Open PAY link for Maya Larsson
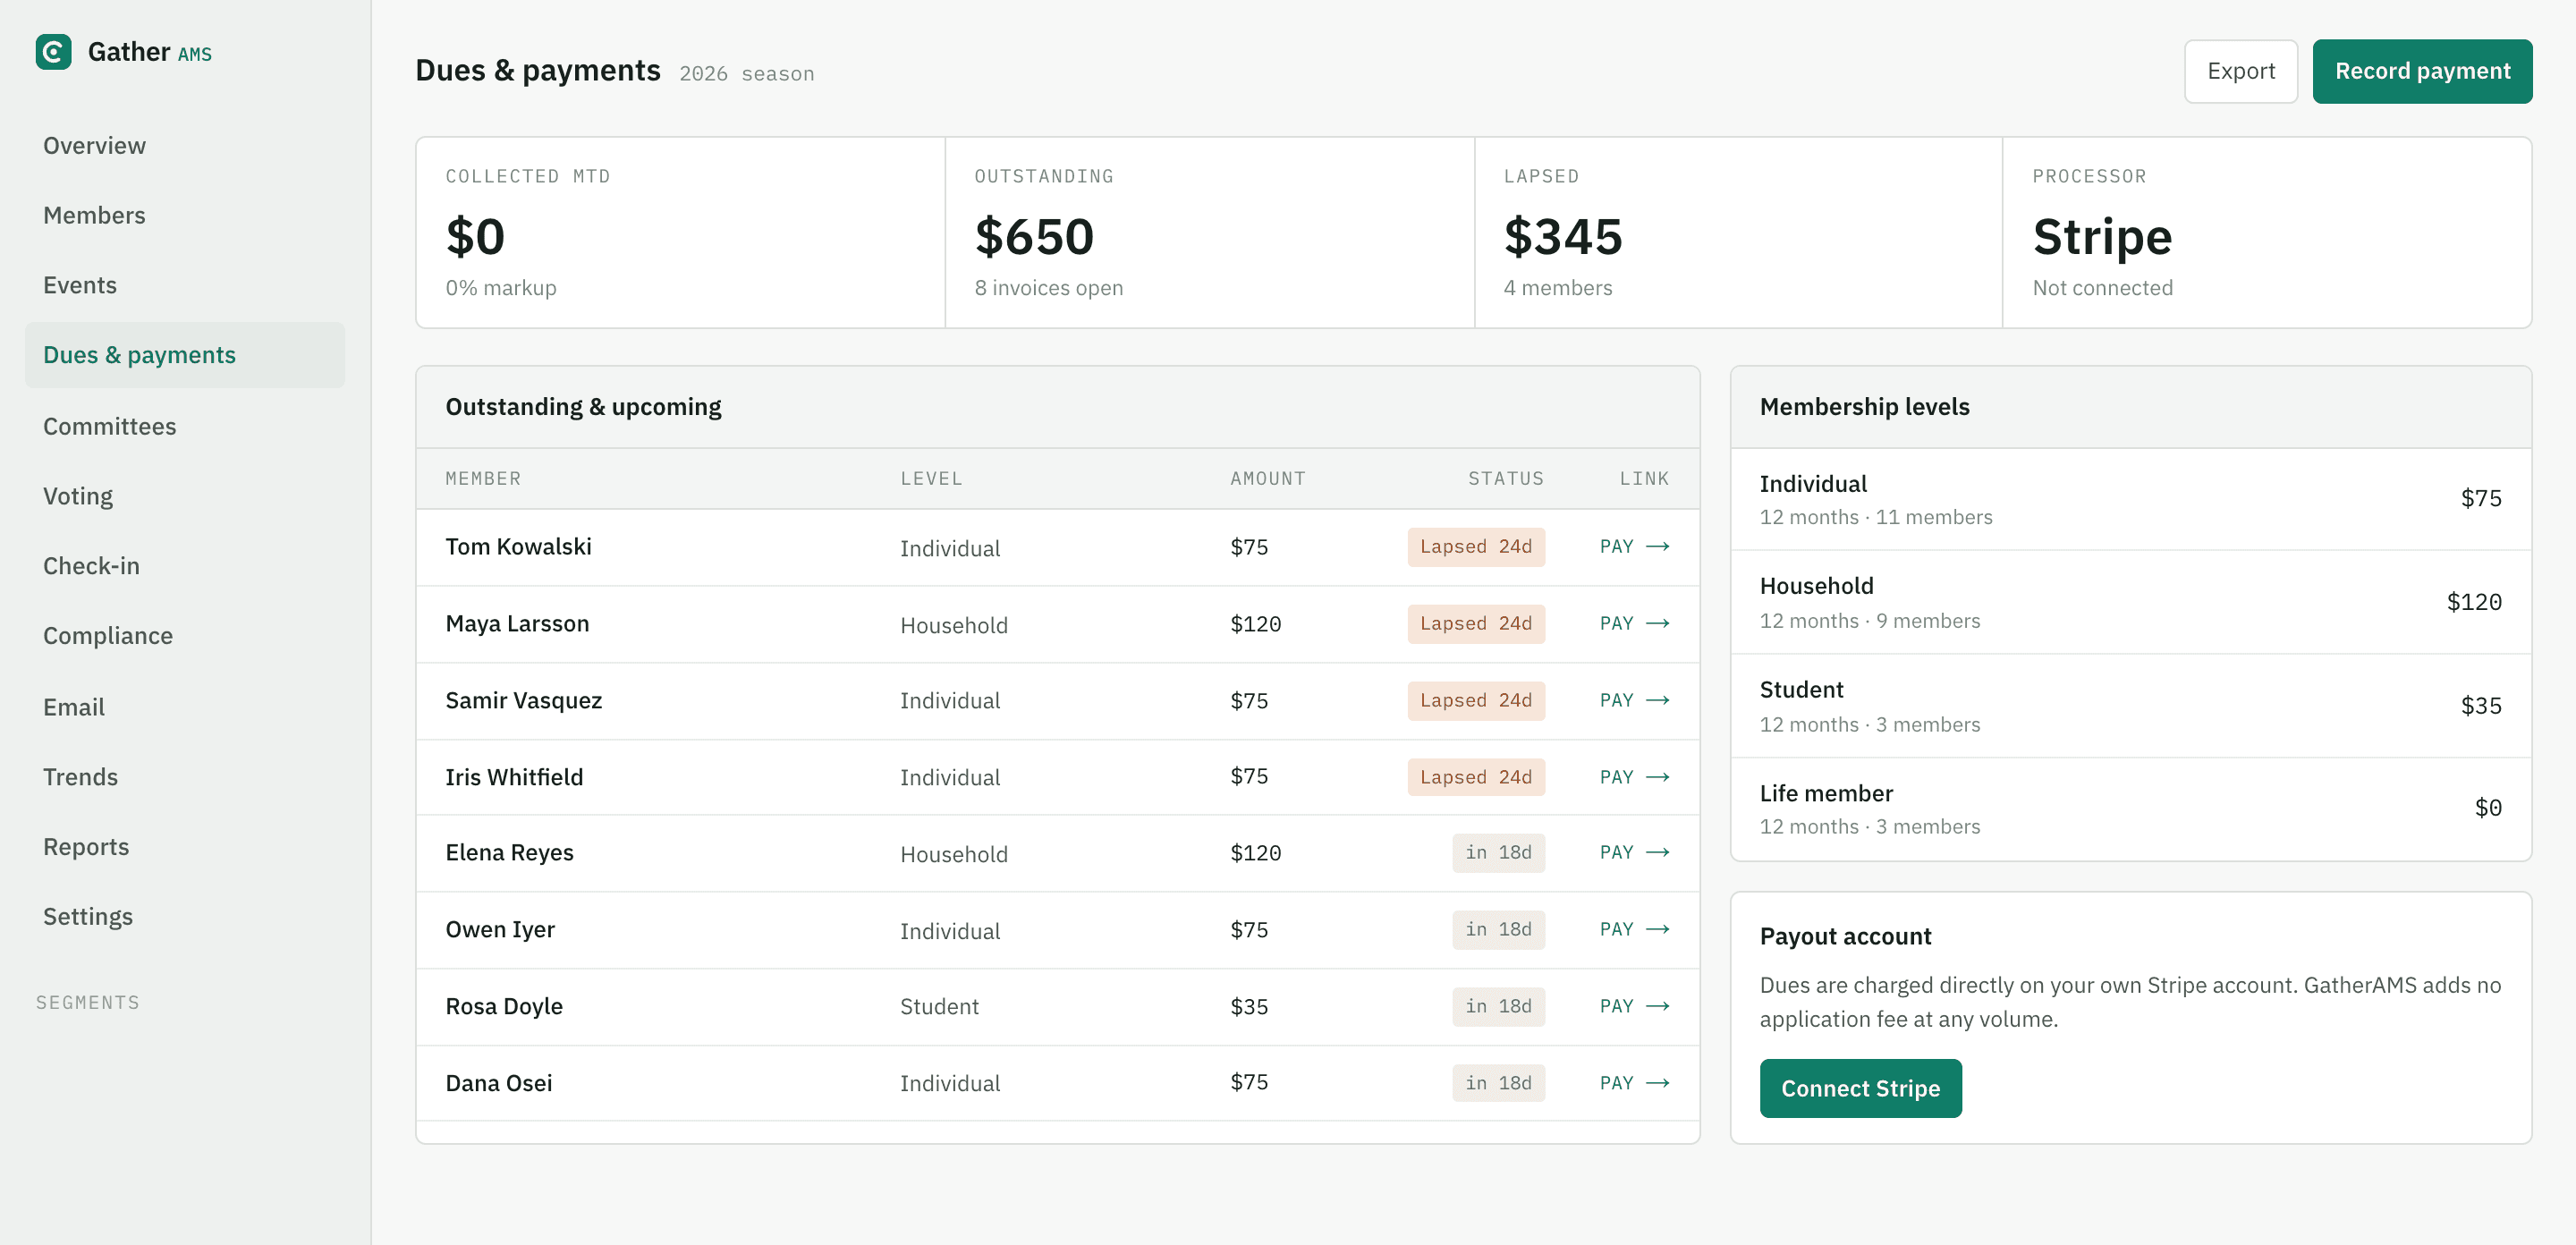2576x1245 pixels. (1634, 624)
